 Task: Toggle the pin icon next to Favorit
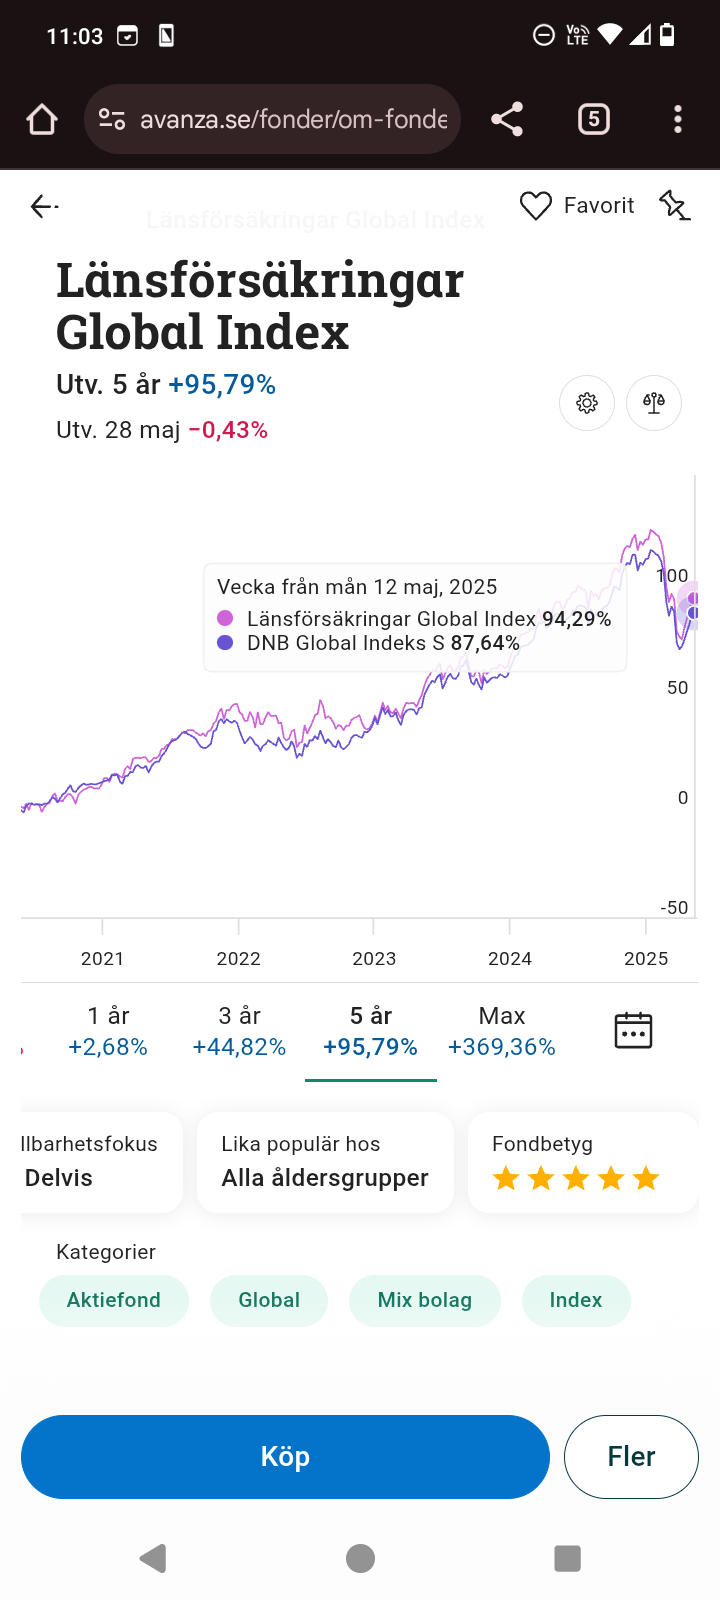674,206
